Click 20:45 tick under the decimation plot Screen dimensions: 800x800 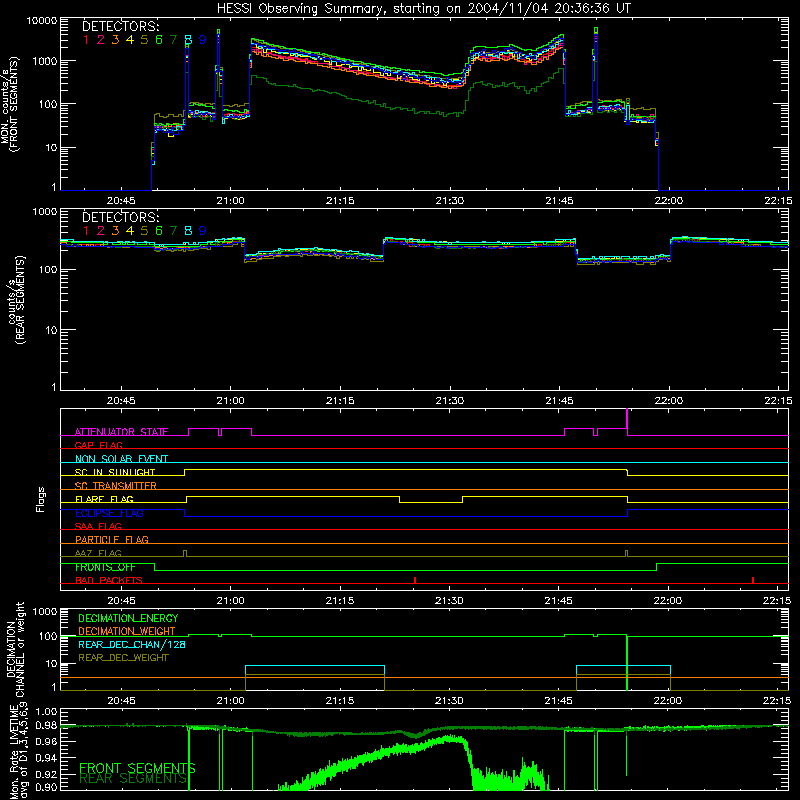coord(121,701)
